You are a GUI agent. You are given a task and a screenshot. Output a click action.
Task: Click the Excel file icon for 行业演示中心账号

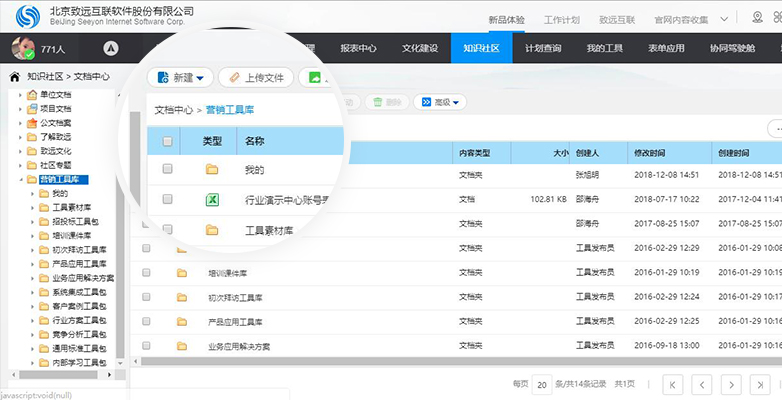pos(212,200)
